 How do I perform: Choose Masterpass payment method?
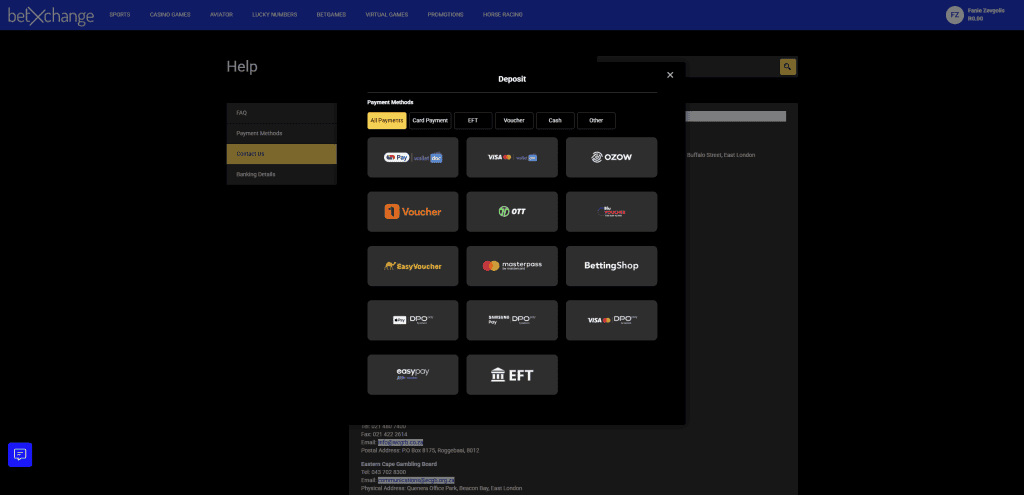tap(512, 266)
